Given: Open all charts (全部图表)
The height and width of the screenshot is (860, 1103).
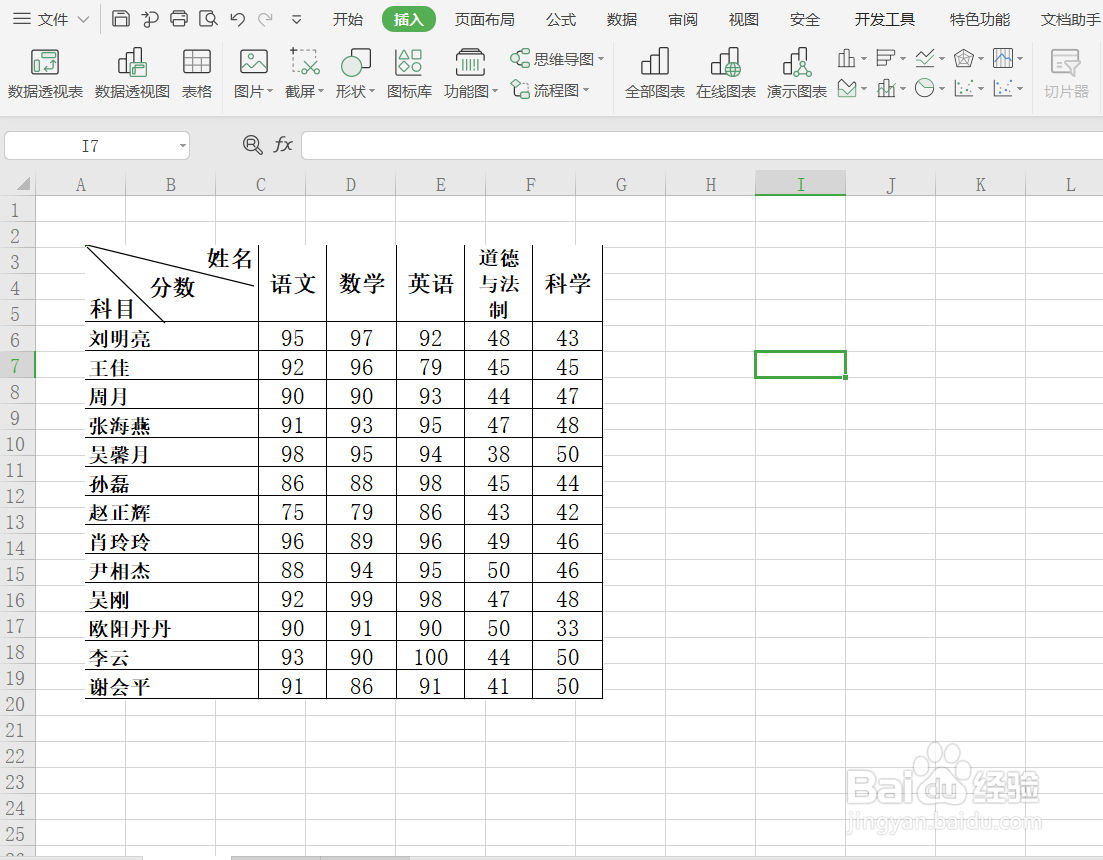Looking at the screenshot, I should pyautogui.click(x=655, y=72).
